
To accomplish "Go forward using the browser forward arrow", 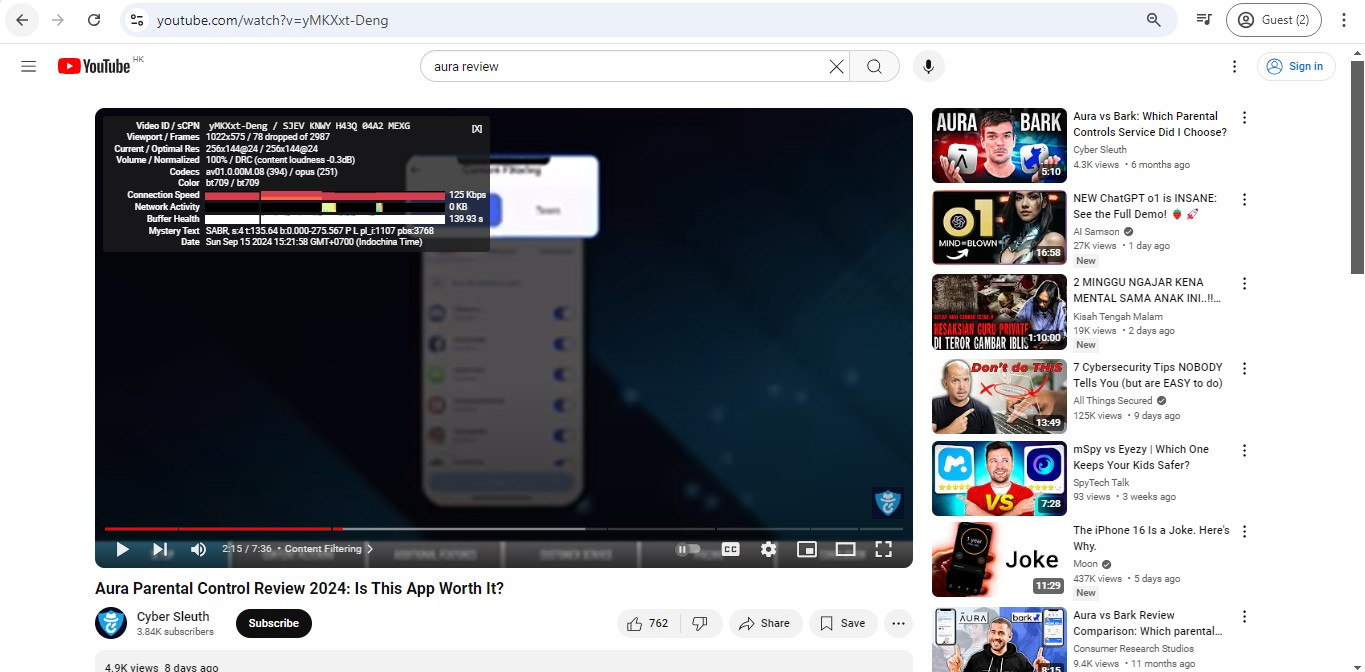I will coord(58,20).
